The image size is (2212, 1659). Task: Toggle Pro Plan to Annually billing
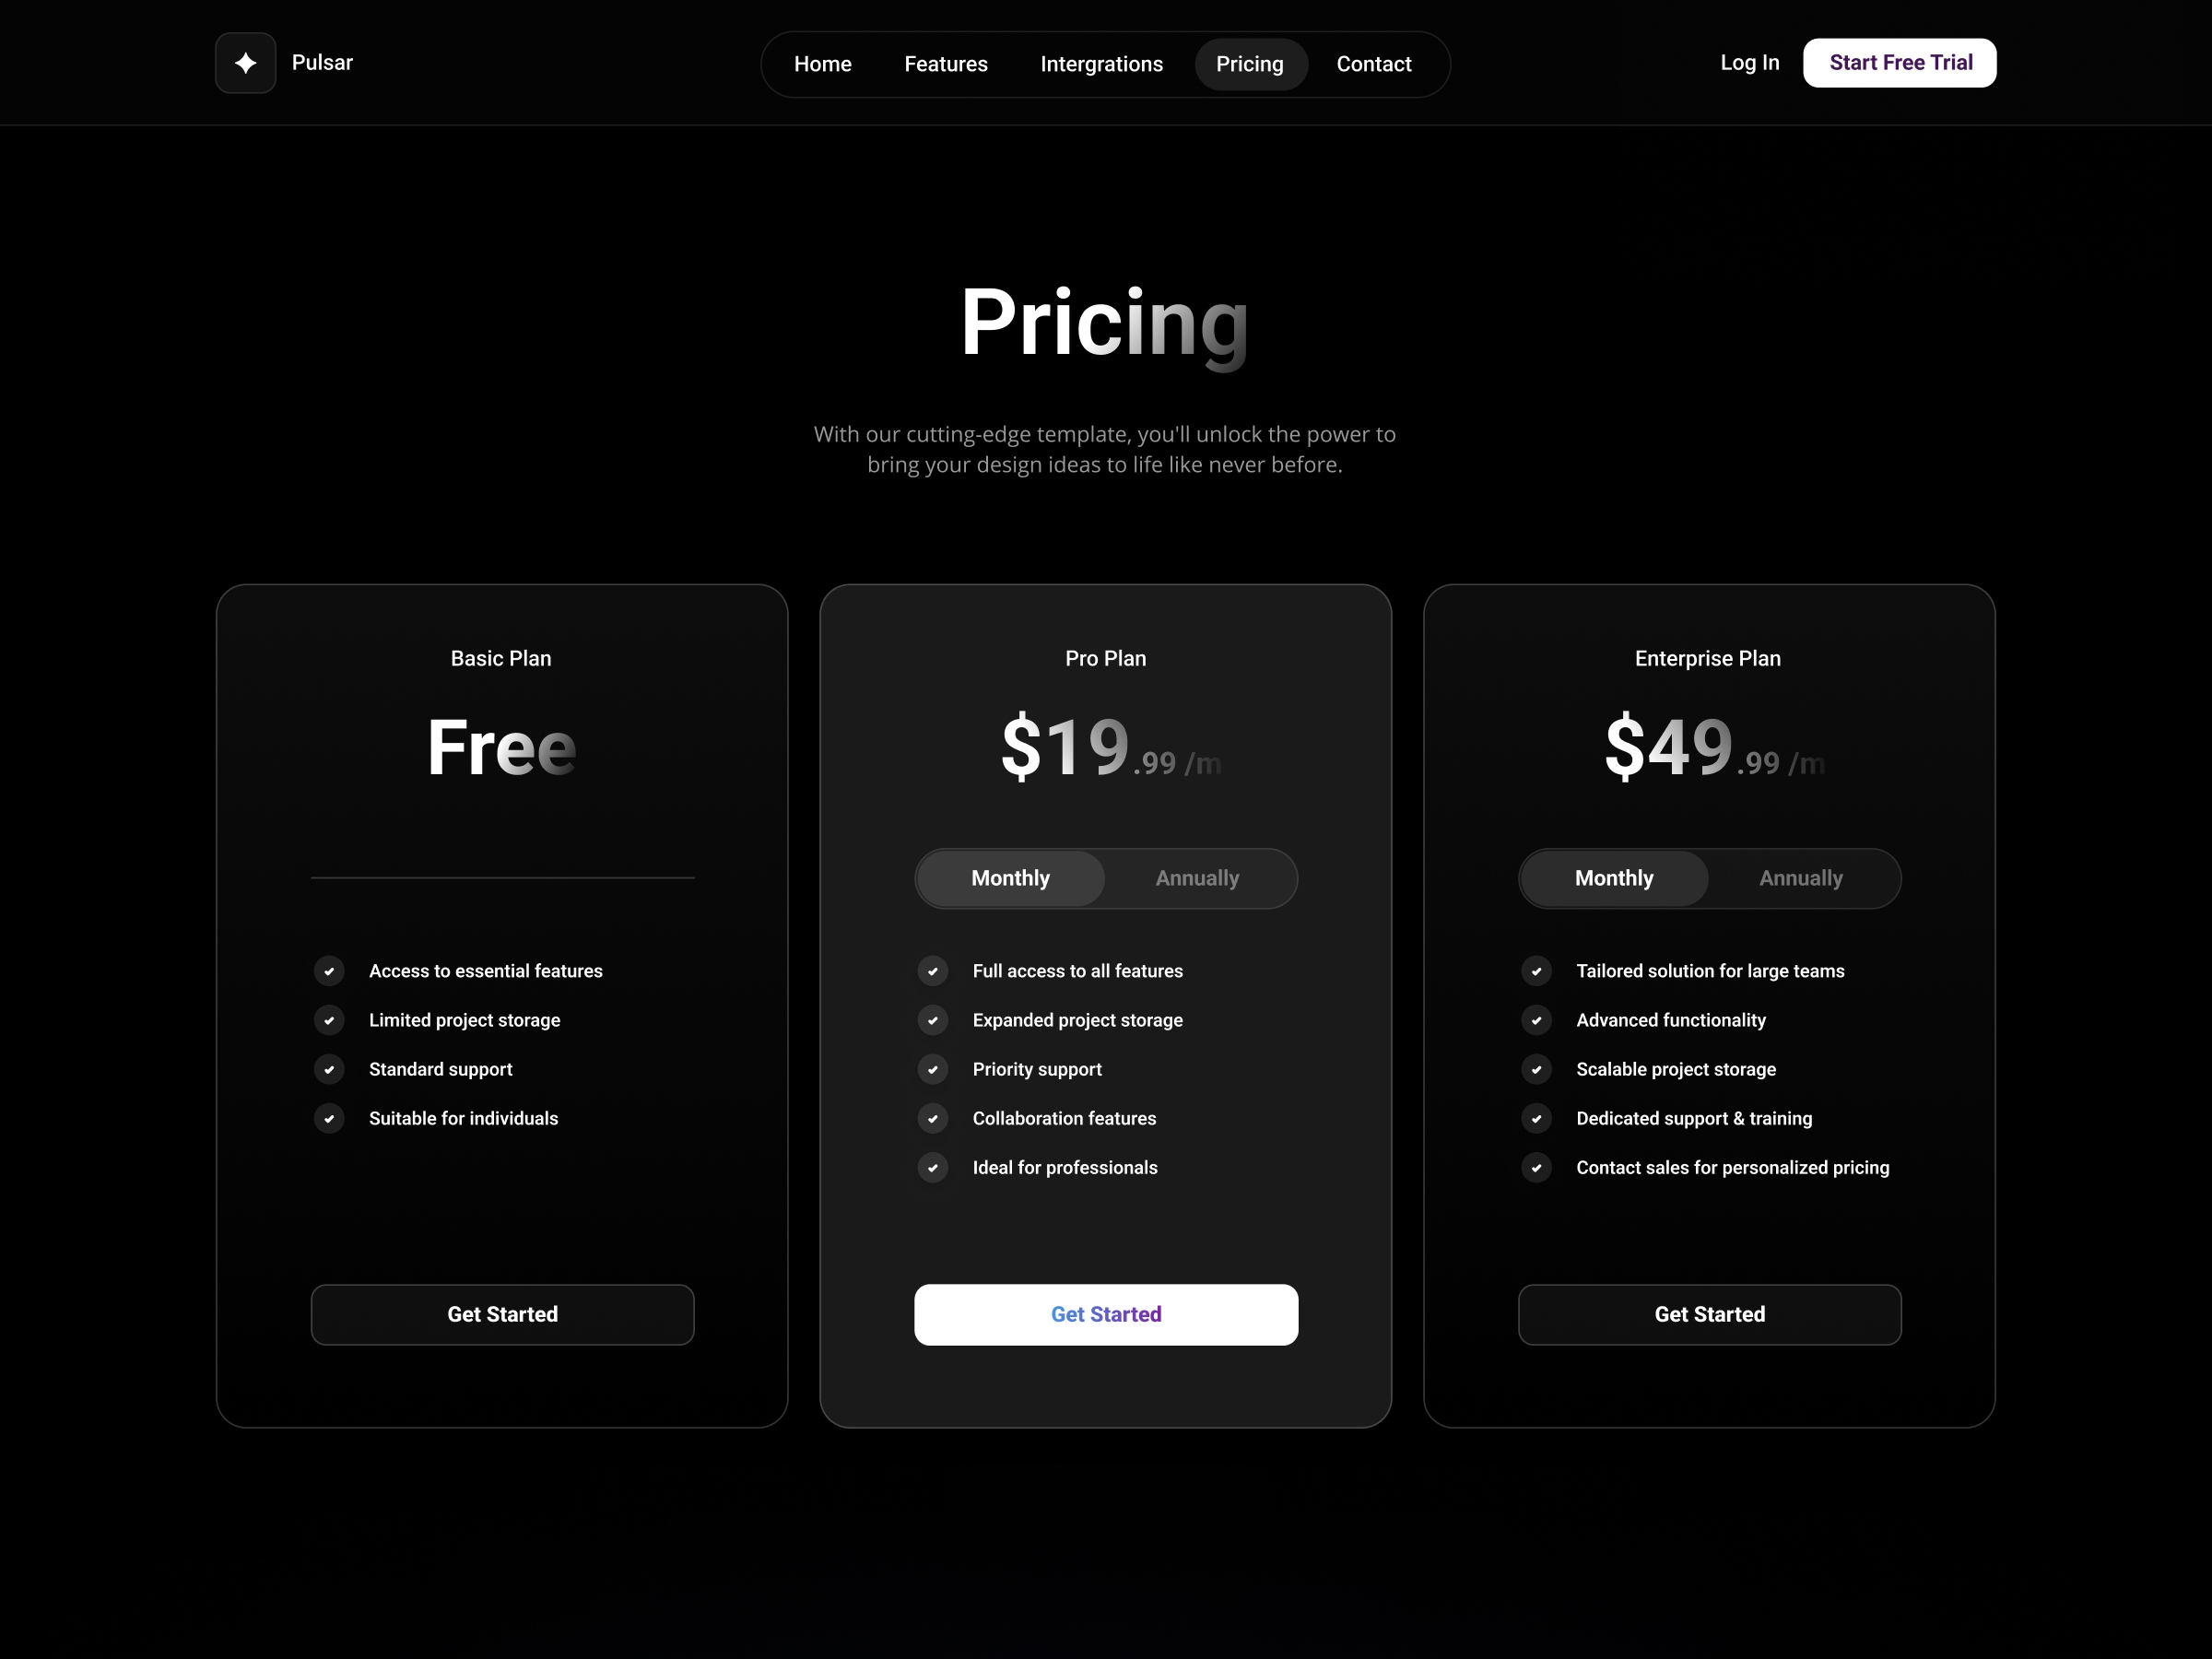[x=1198, y=877]
